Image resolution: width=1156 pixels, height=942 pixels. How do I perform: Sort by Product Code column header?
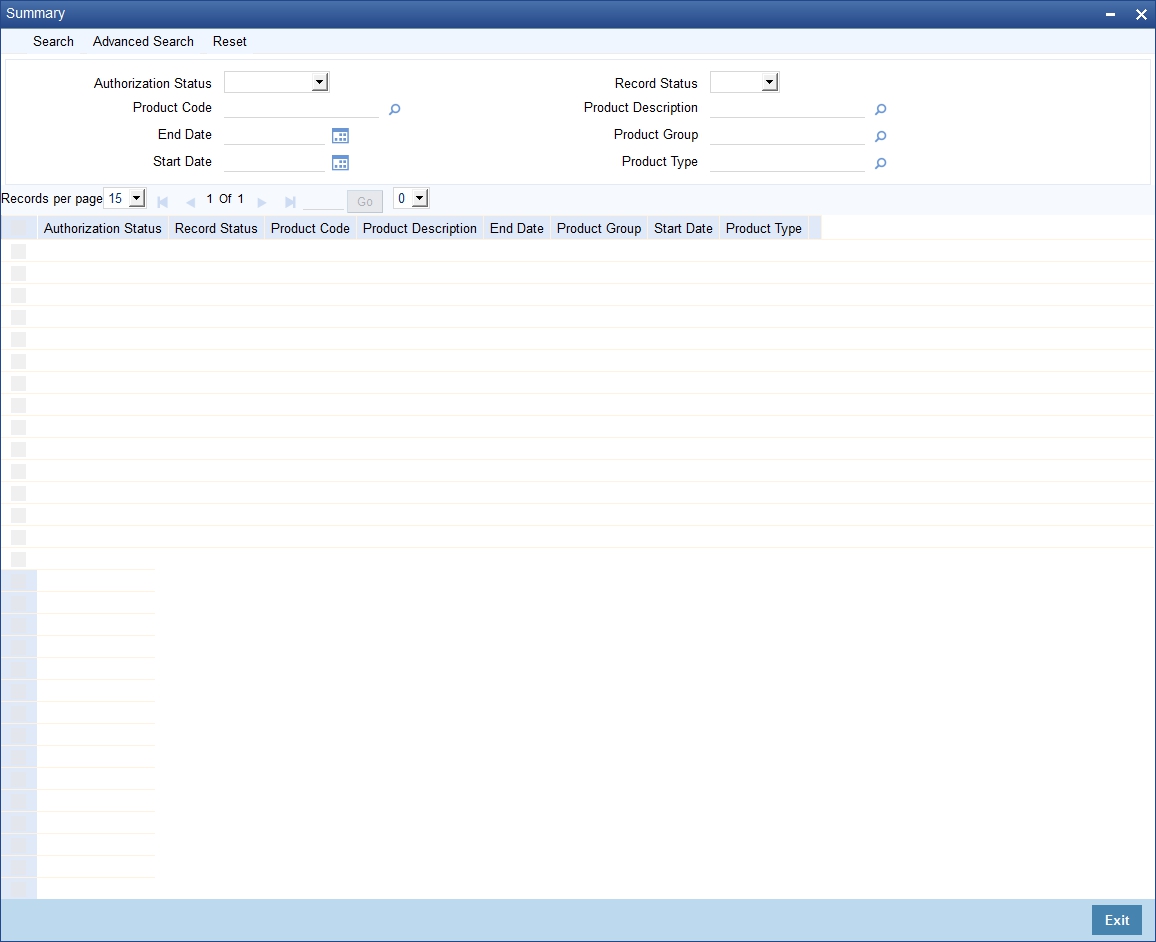click(310, 228)
